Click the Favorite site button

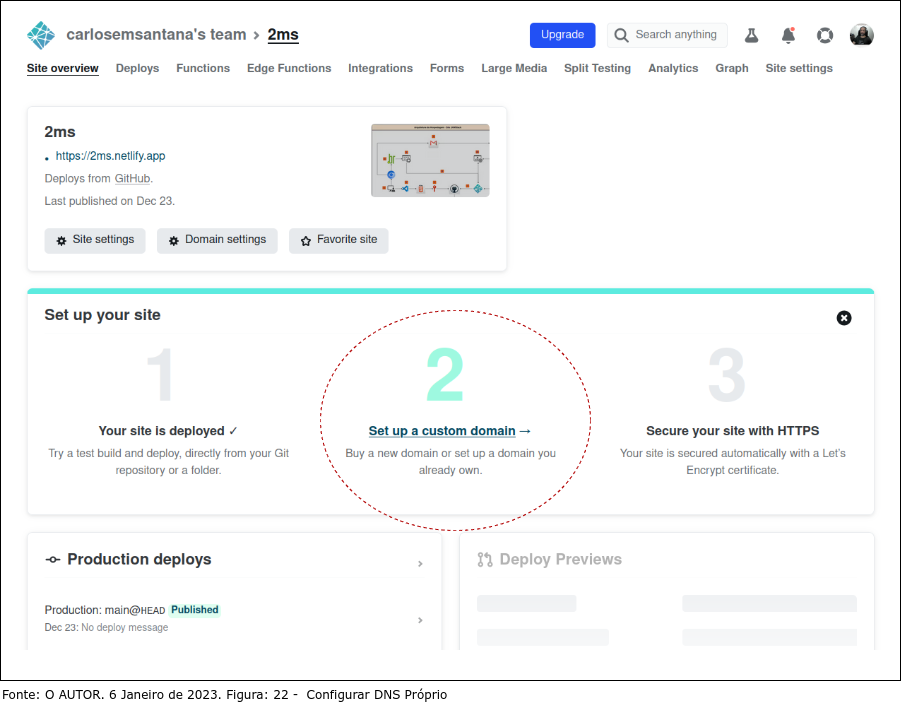click(338, 240)
